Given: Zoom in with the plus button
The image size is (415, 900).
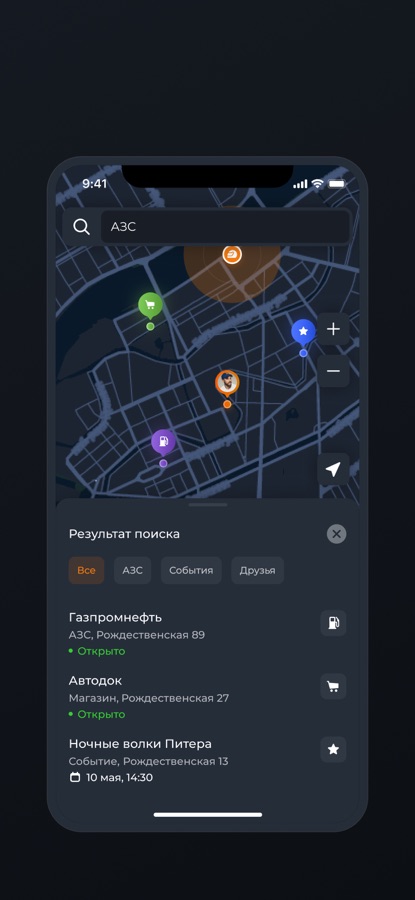Looking at the screenshot, I should coord(333,329).
